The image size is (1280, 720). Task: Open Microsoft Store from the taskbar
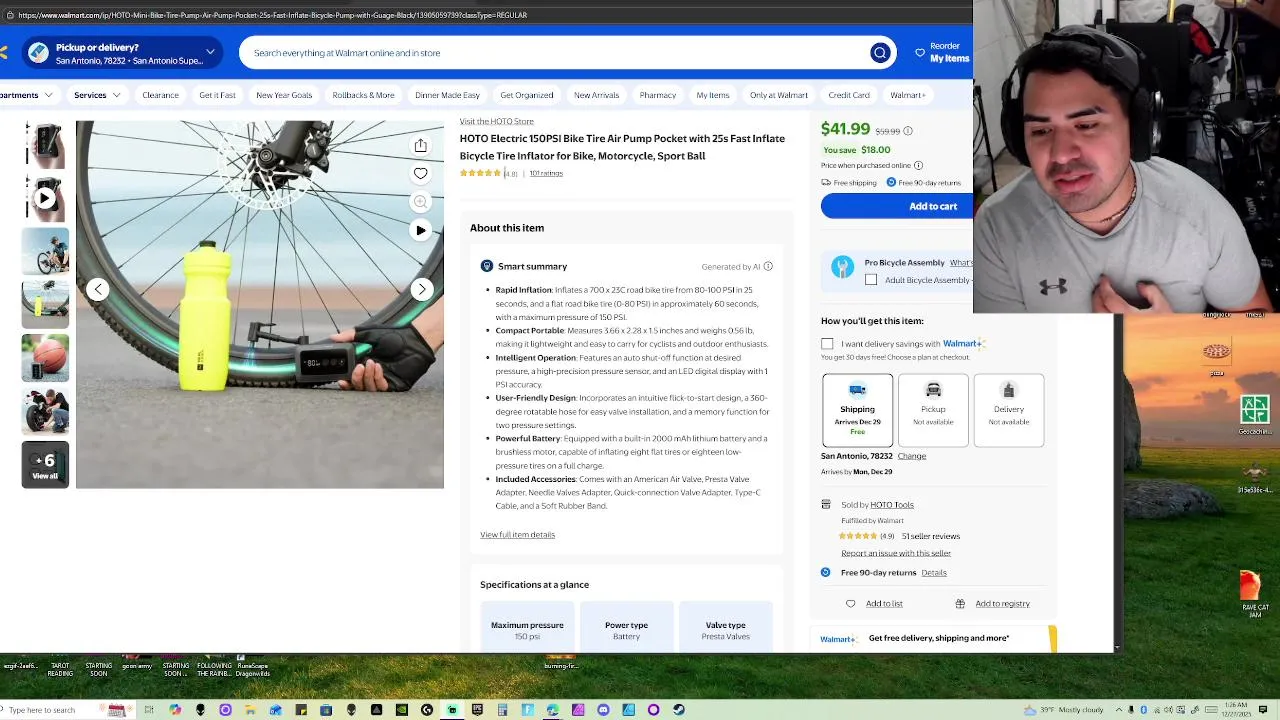(326, 710)
